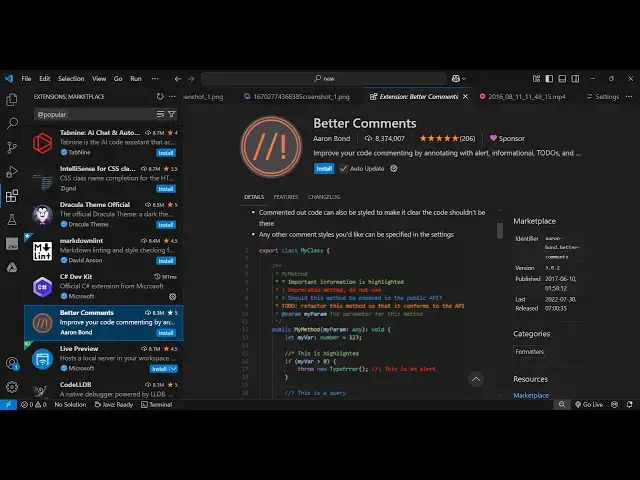Install the markdownlint extension
Image resolution: width=640 pixels, height=480 pixels.
coord(166,261)
